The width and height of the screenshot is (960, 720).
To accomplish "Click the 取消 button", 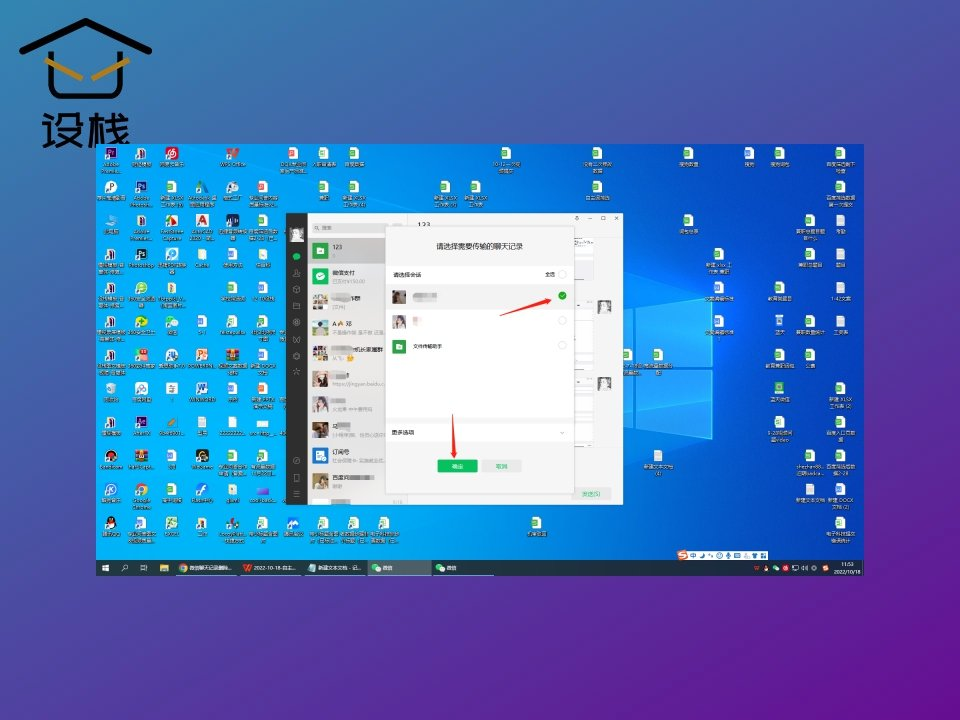I will [x=501, y=466].
